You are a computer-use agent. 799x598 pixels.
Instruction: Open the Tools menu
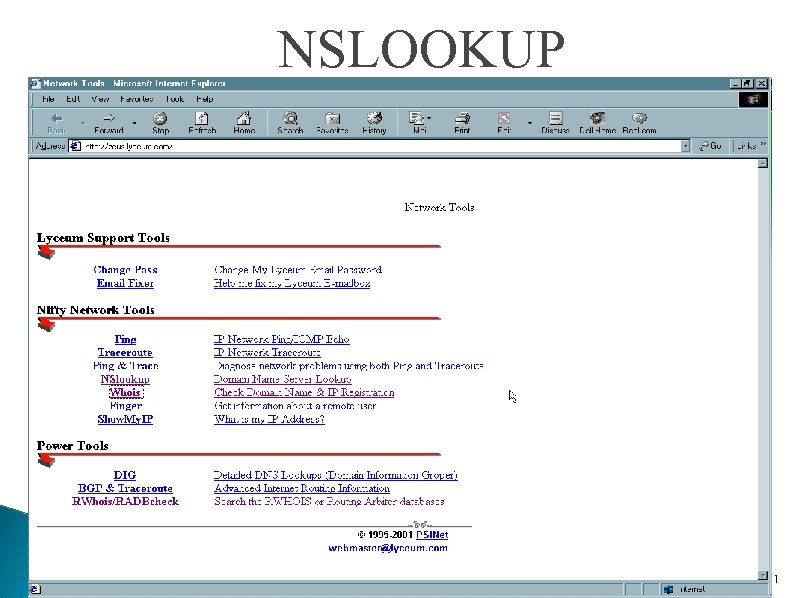point(175,99)
